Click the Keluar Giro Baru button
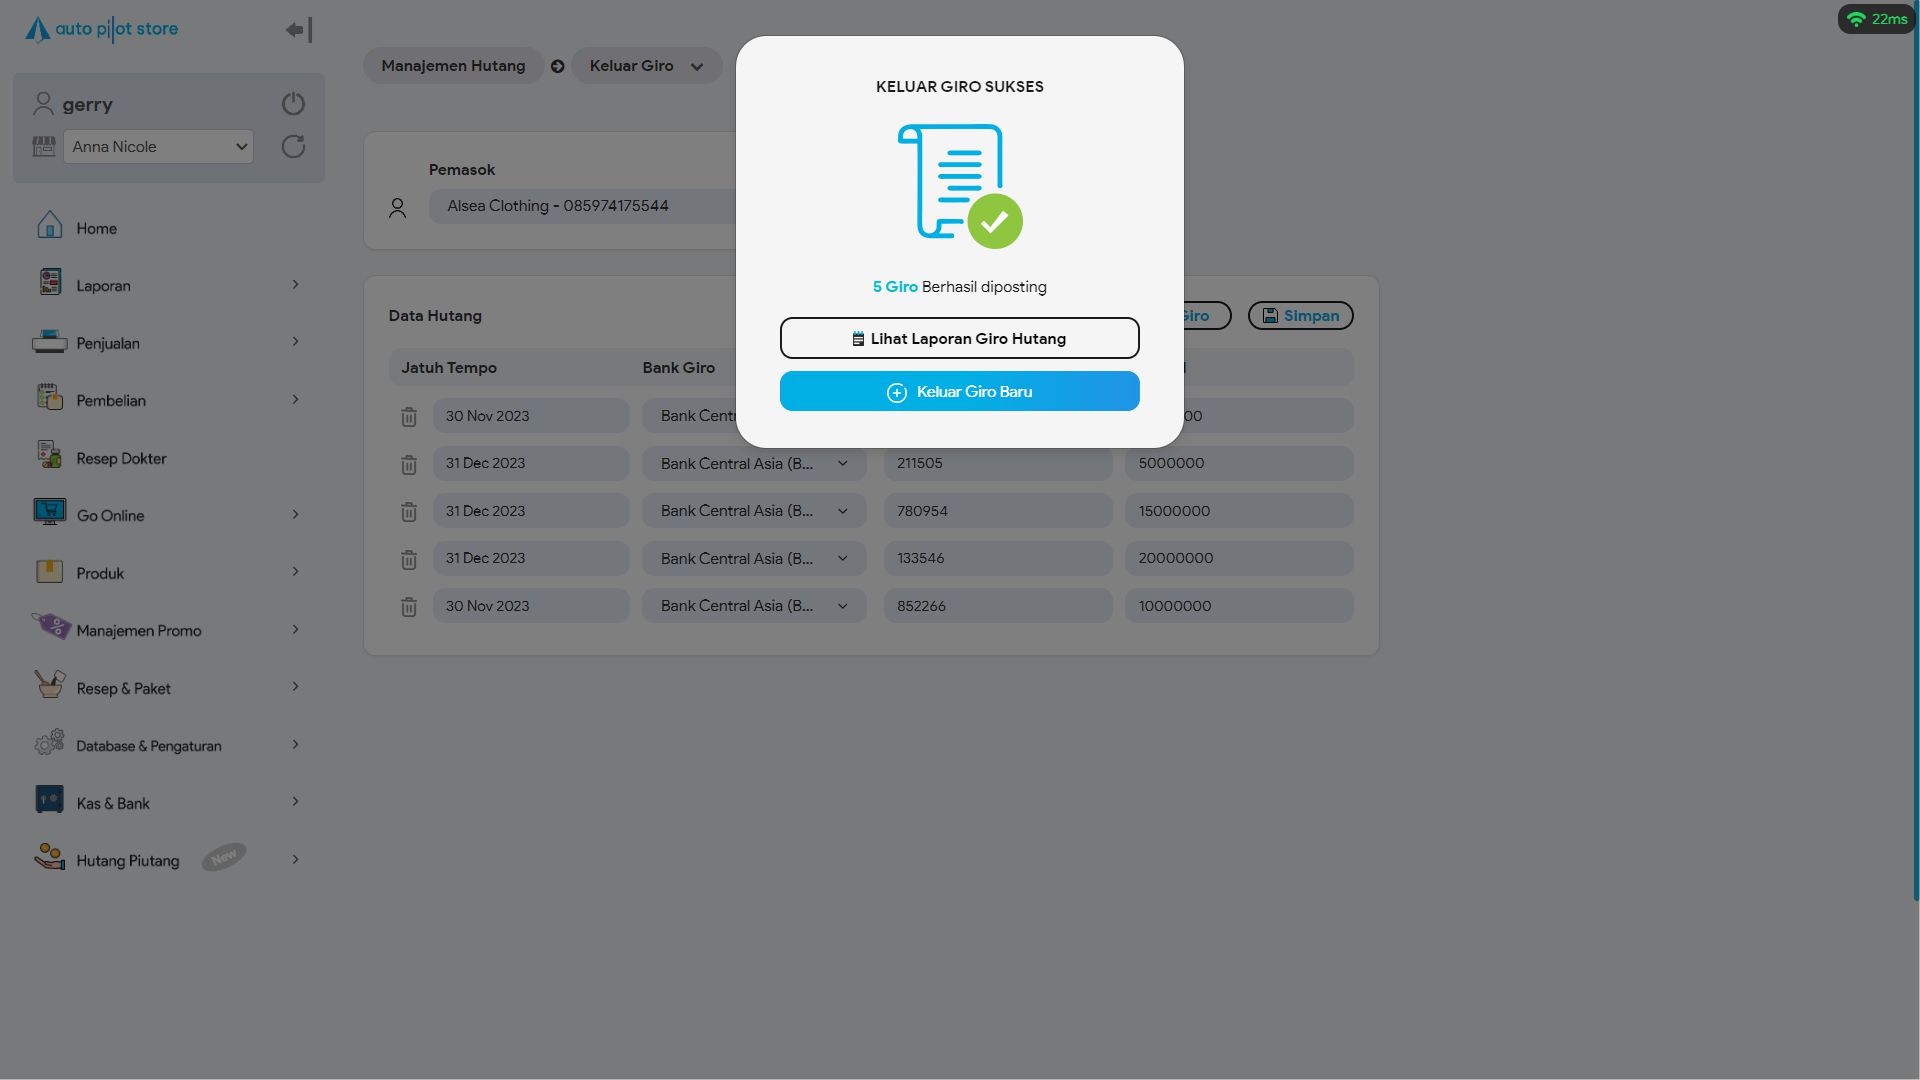The width and height of the screenshot is (1920, 1080). tap(959, 392)
